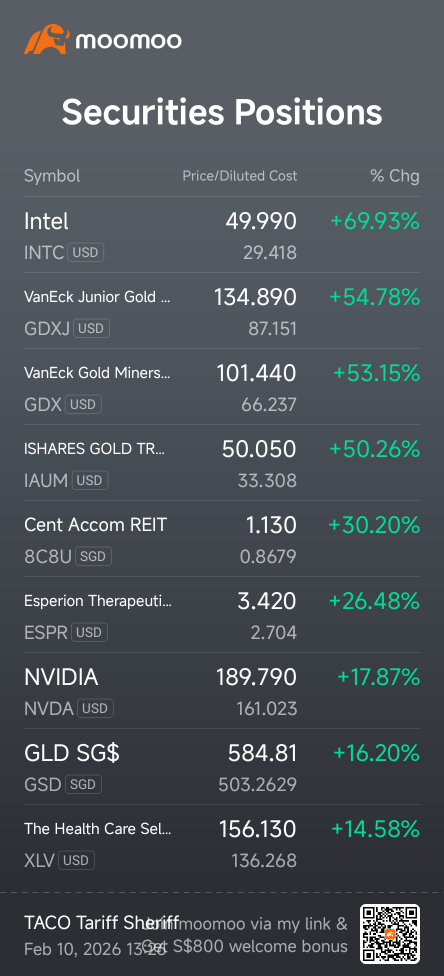Click Esperion Therapeutics stock name
Viewport: 444px width, 976px height.
tap(98, 601)
